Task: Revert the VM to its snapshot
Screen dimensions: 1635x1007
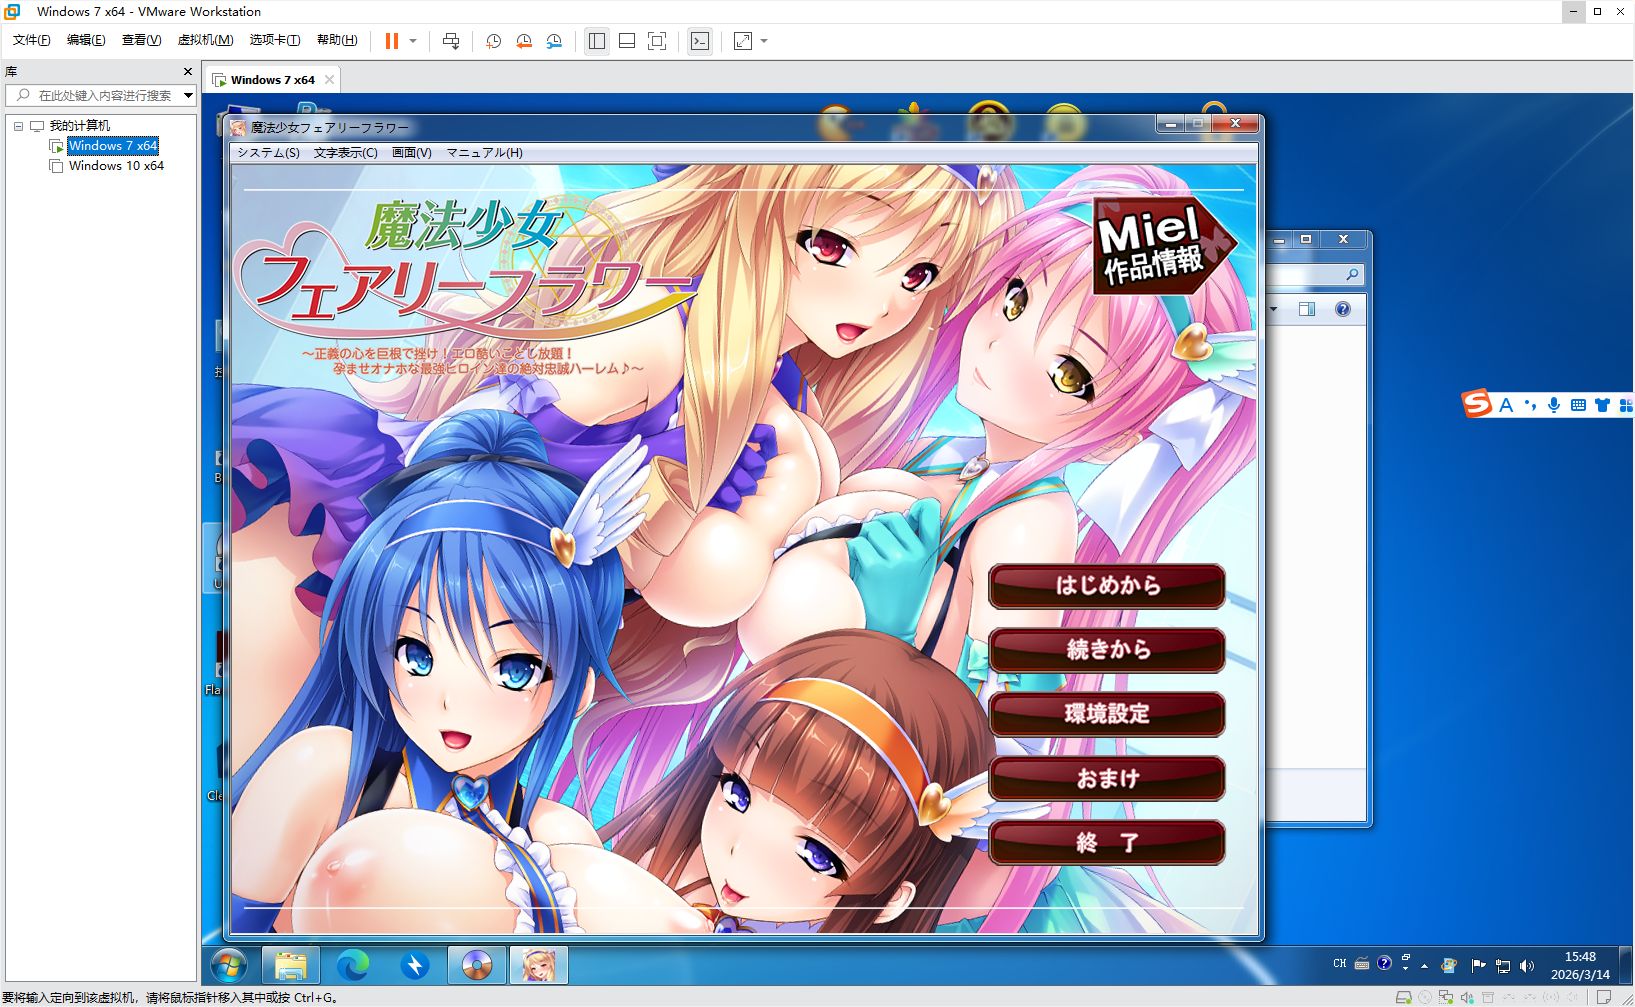Action: 524,41
